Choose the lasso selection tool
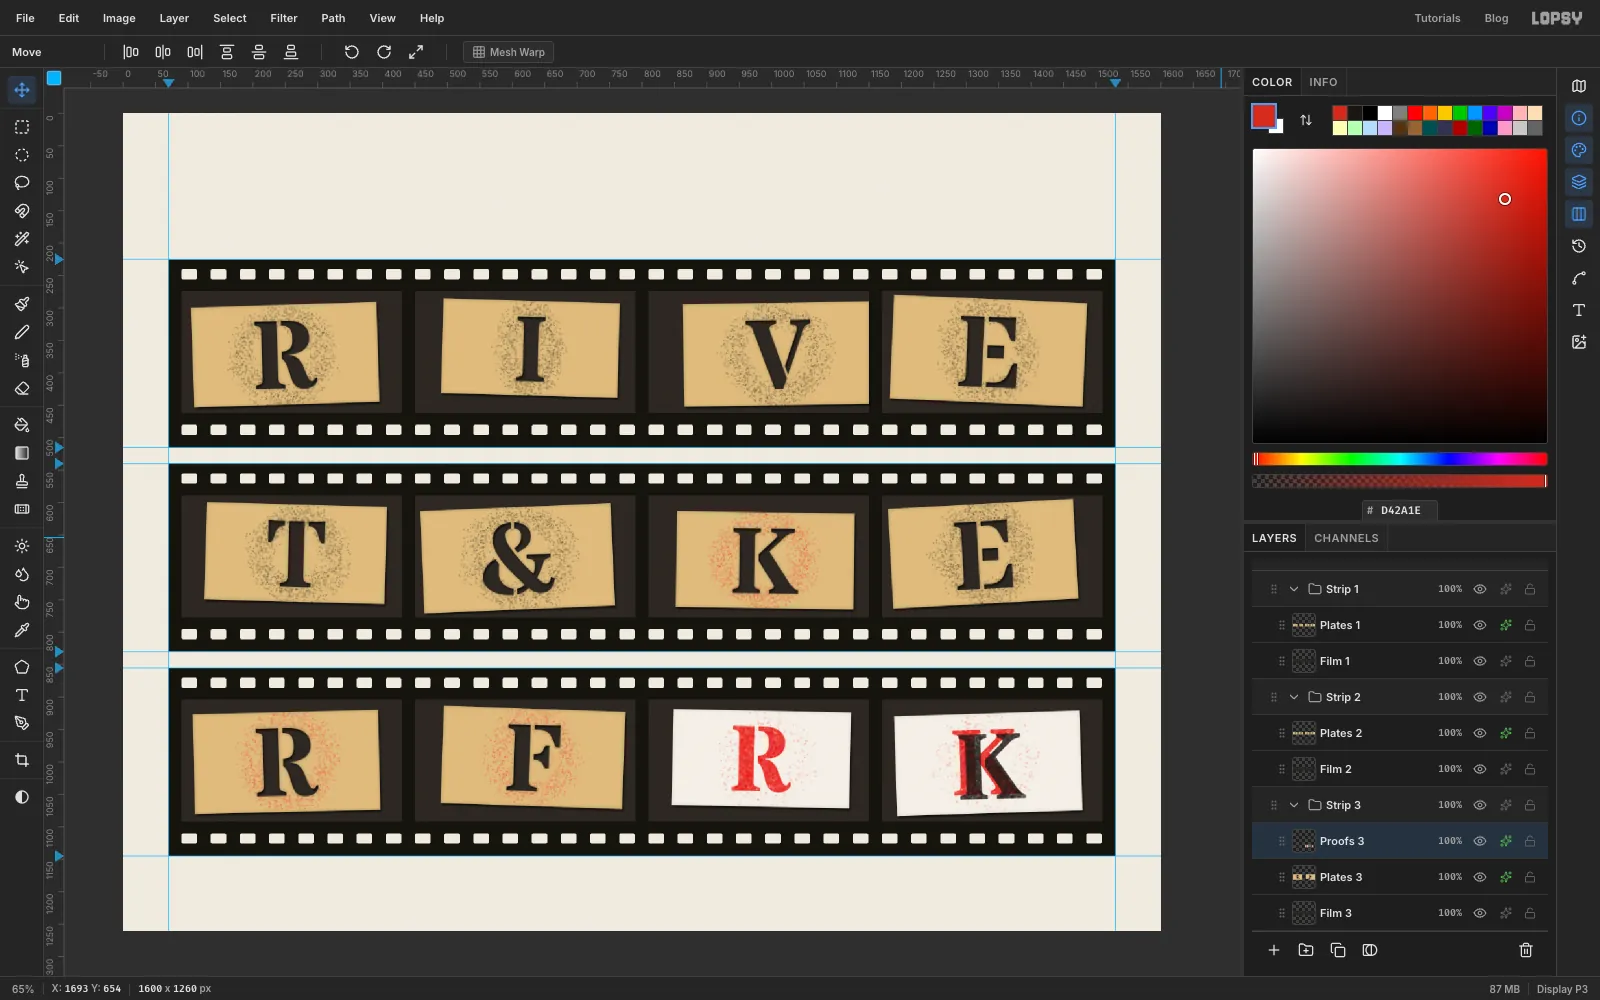This screenshot has height=1000, width=1600. (x=22, y=183)
